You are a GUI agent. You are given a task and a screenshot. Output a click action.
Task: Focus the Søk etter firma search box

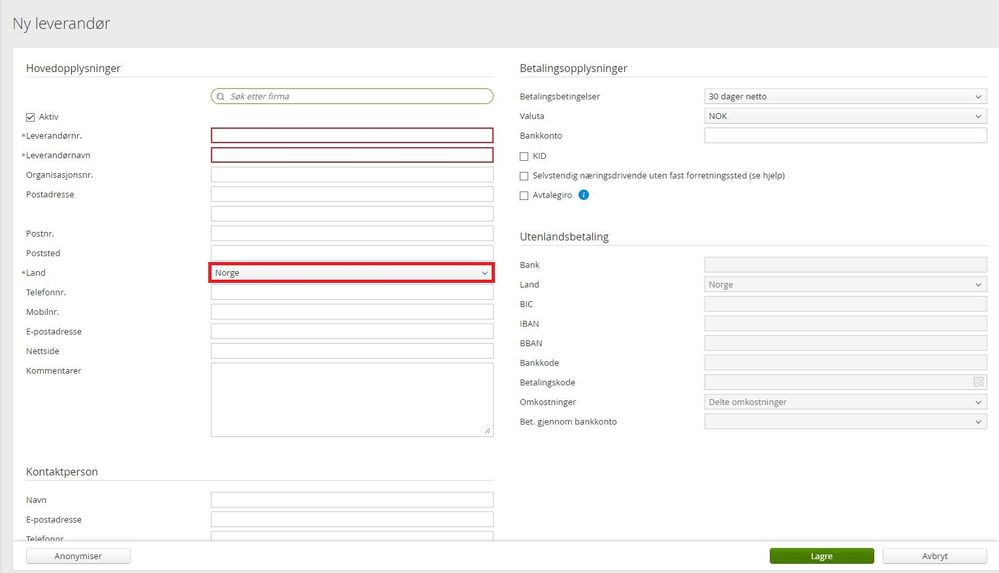tap(360, 97)
